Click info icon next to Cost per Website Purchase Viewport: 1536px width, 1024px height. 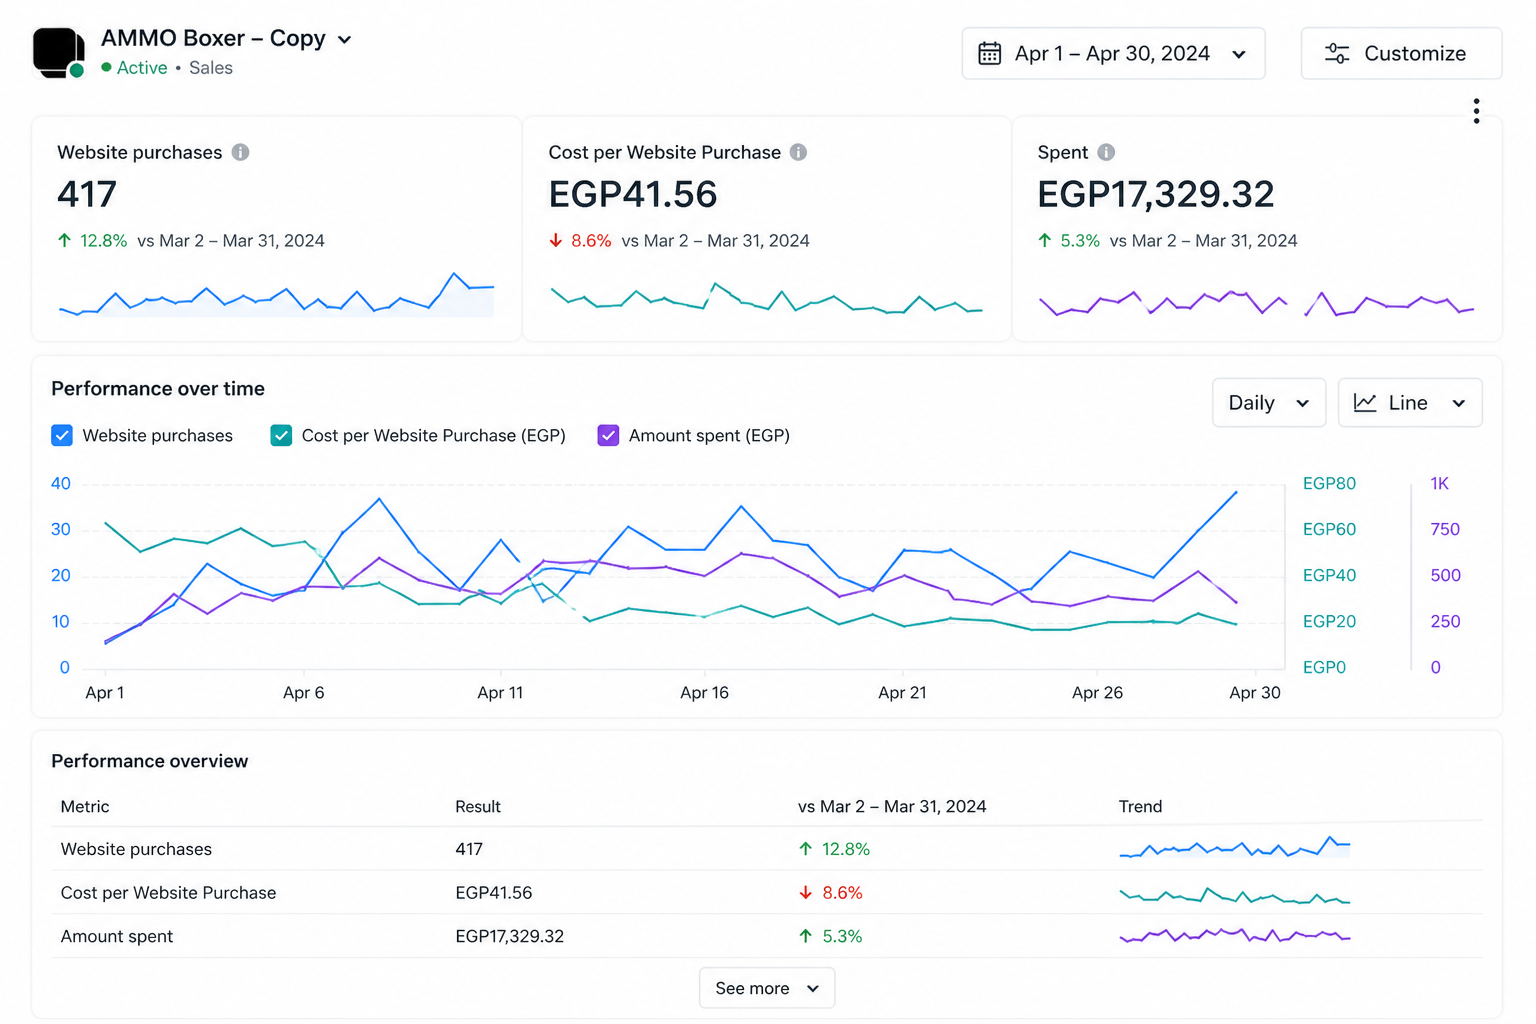click(x=798, y=152)
